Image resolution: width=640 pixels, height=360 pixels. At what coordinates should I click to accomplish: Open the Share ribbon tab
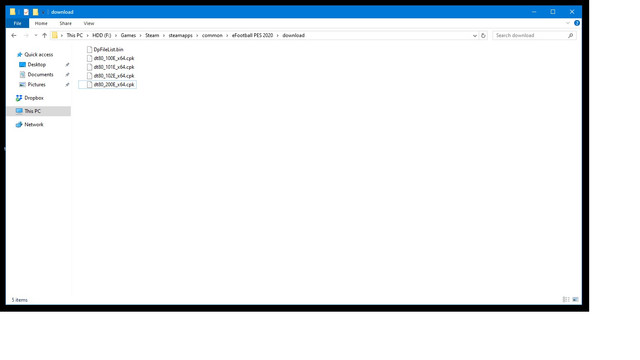(x=65, y=23)
